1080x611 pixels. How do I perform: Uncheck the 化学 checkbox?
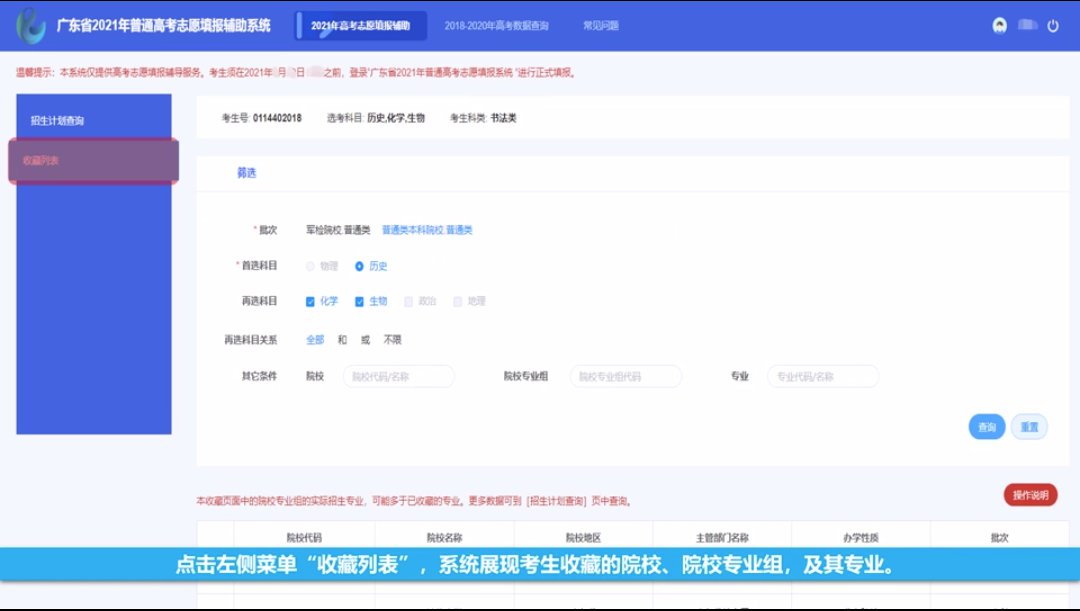tap(311, 301)
